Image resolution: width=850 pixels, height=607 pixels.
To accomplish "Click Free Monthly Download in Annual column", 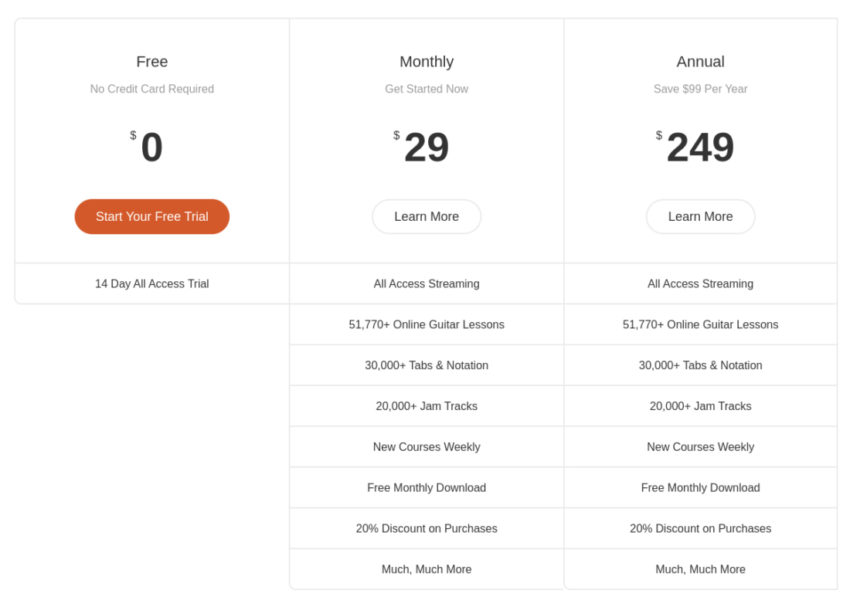I will 700,488.
